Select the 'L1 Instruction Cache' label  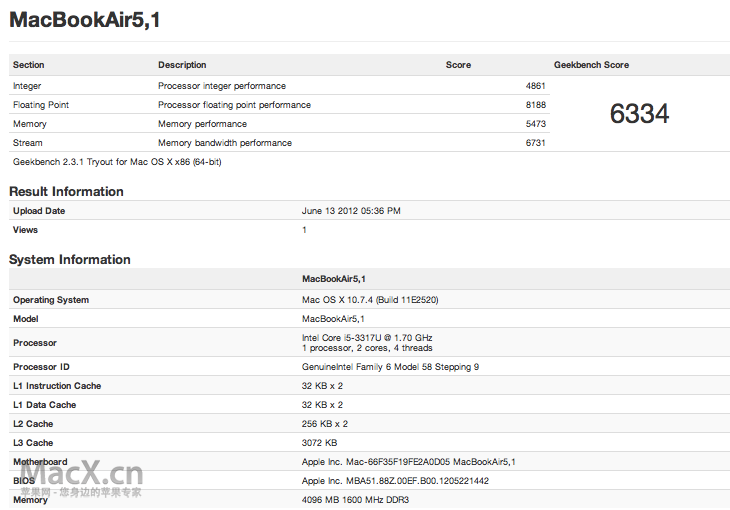click(57, 386)
